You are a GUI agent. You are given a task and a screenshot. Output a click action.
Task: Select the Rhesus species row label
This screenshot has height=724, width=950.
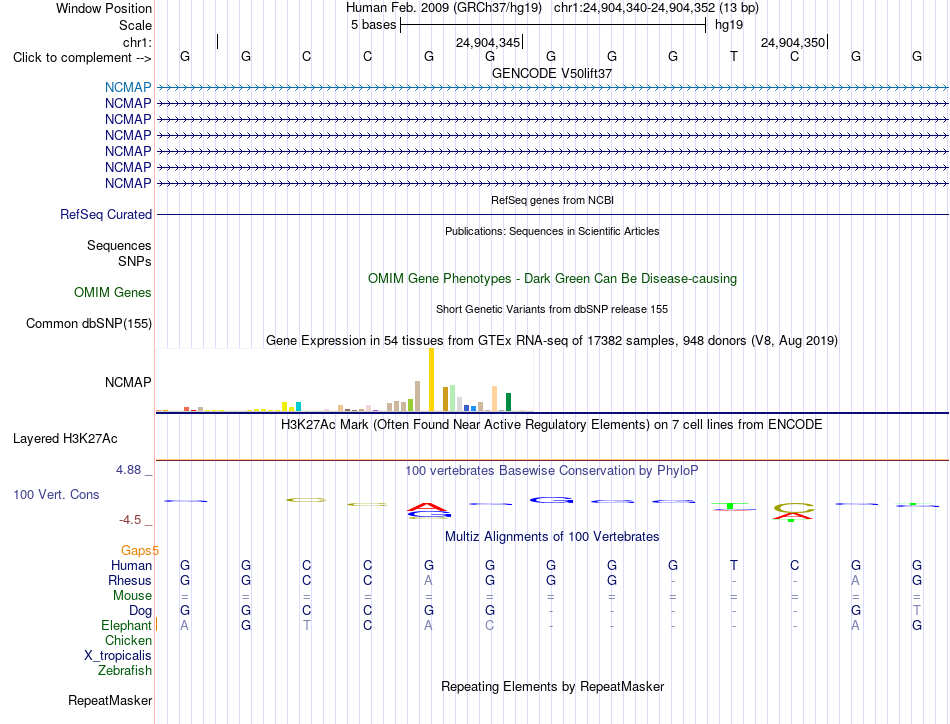click(130, 580)
